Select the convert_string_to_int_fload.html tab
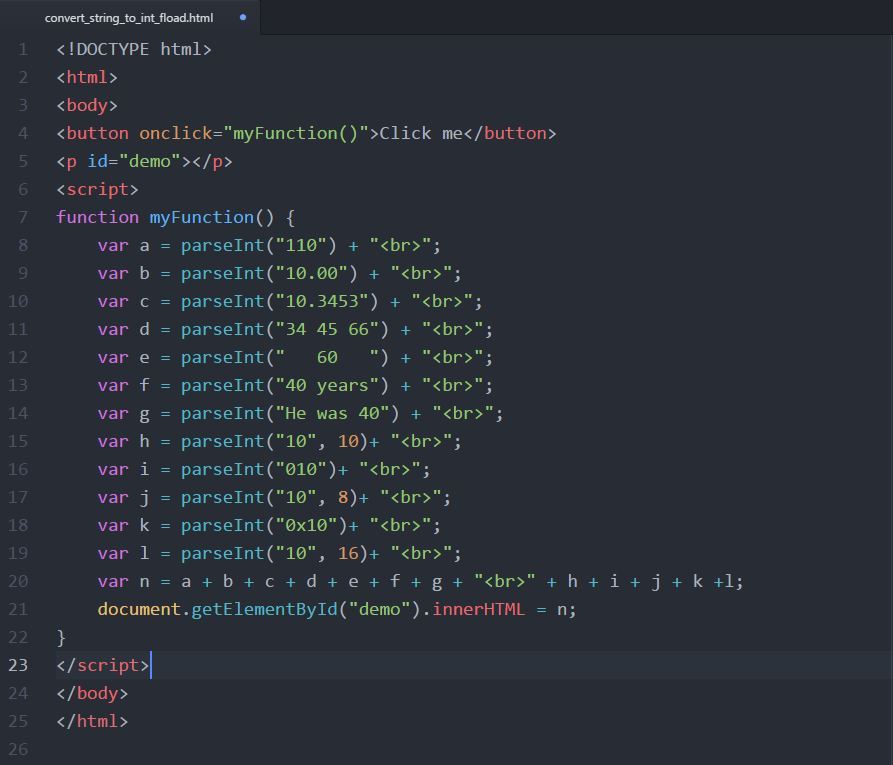The height and width of the screenshot is (765, 893). tap(129, 18)
